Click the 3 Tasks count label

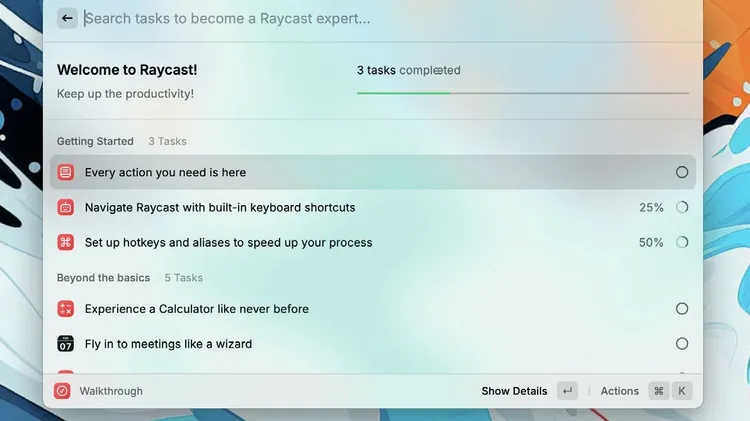click(167, 141)
